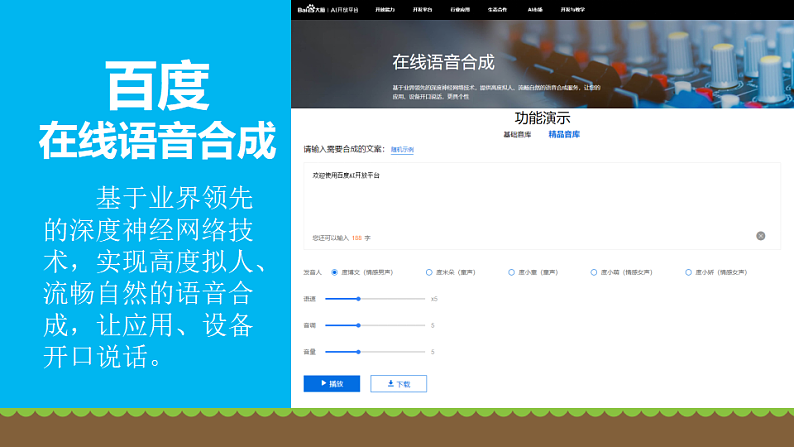Switch to the 基础音库 tab
Viewport: 794px width, 447px height.
[x=517, y=134]
